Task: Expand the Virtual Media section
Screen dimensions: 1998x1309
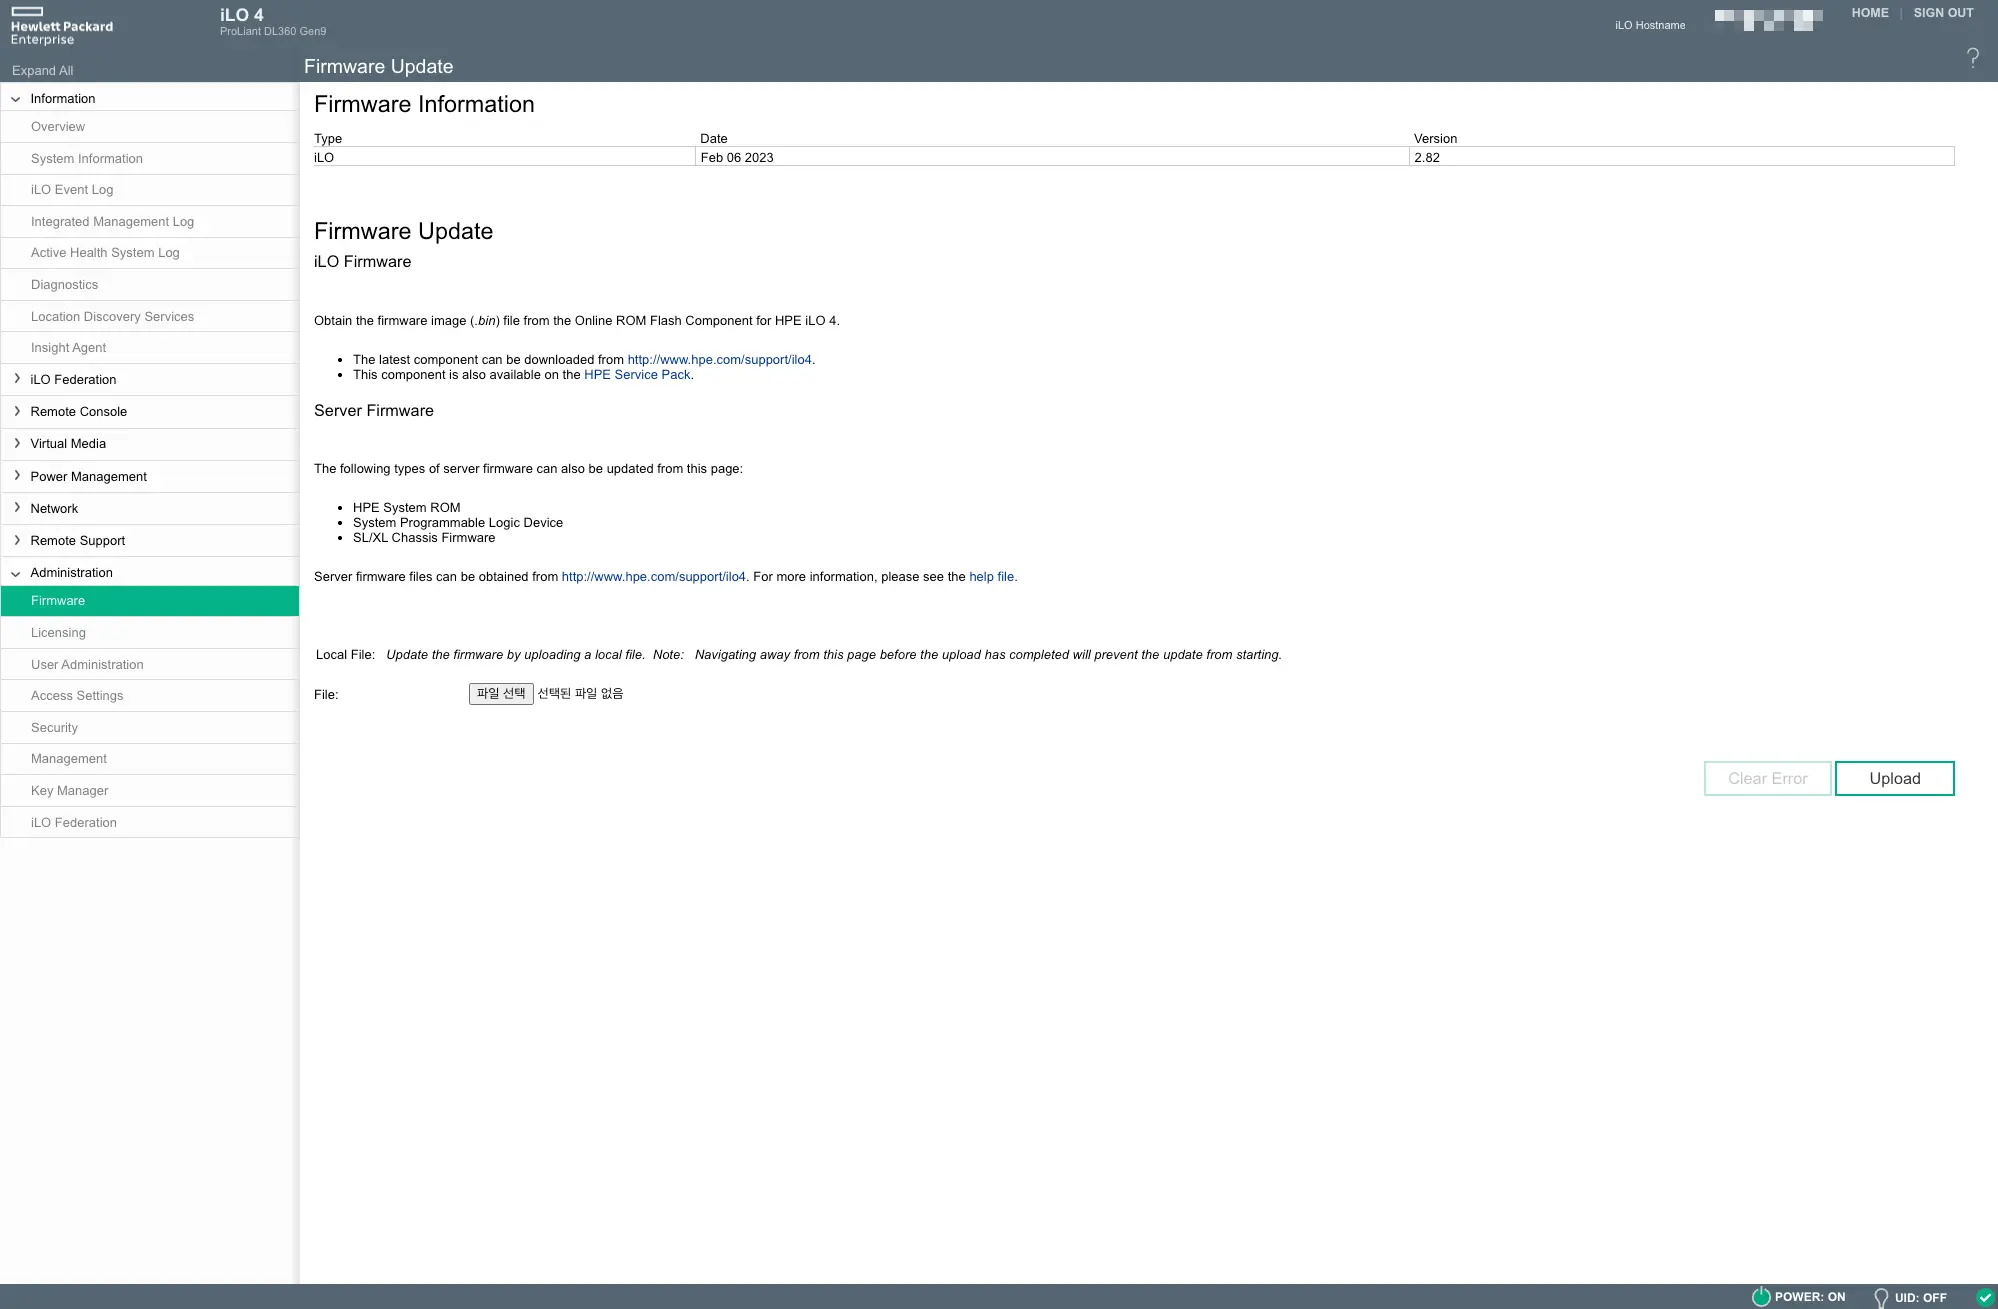Action: click(x=68, y=444)
